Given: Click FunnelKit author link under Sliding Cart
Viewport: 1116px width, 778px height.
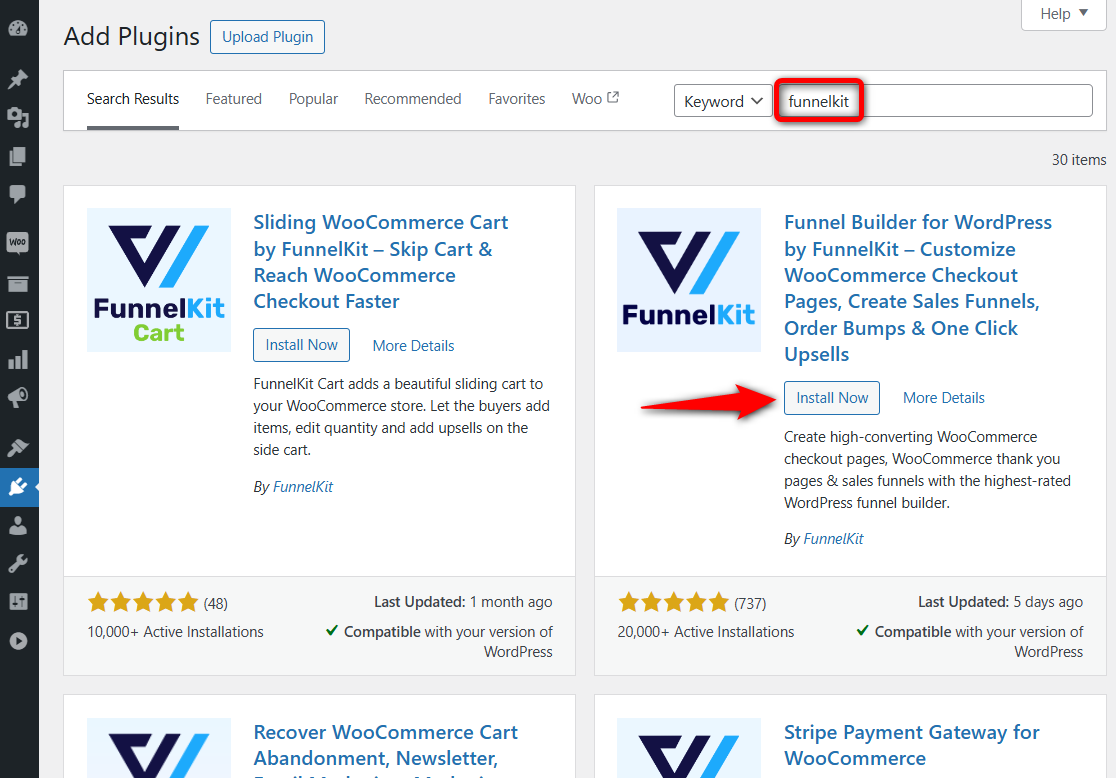Looking at the screenshot, I should click(302, 487).
